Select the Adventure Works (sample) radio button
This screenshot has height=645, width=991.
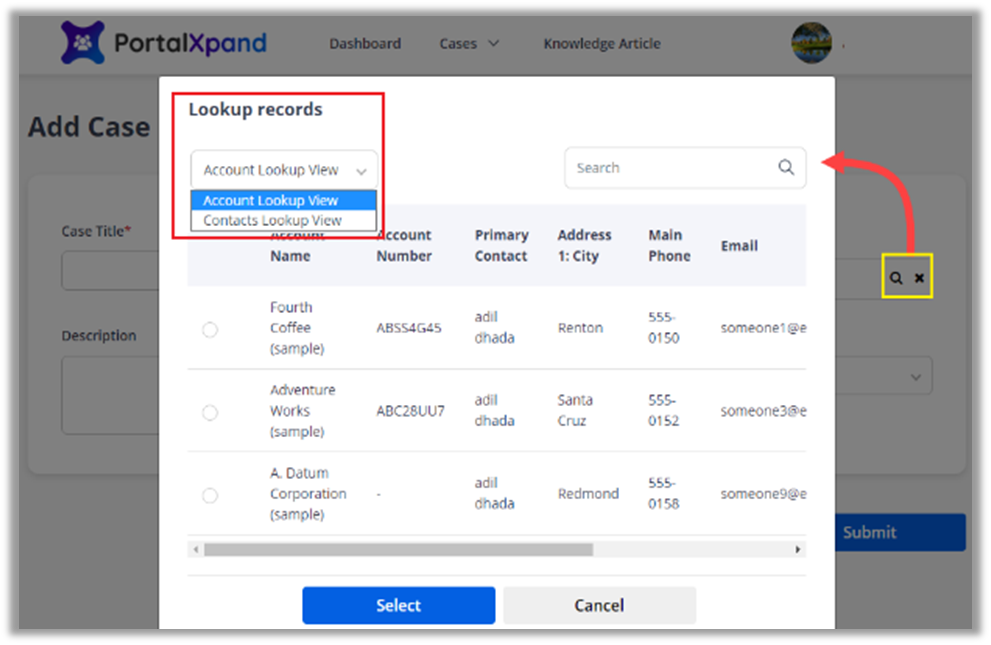210,412
